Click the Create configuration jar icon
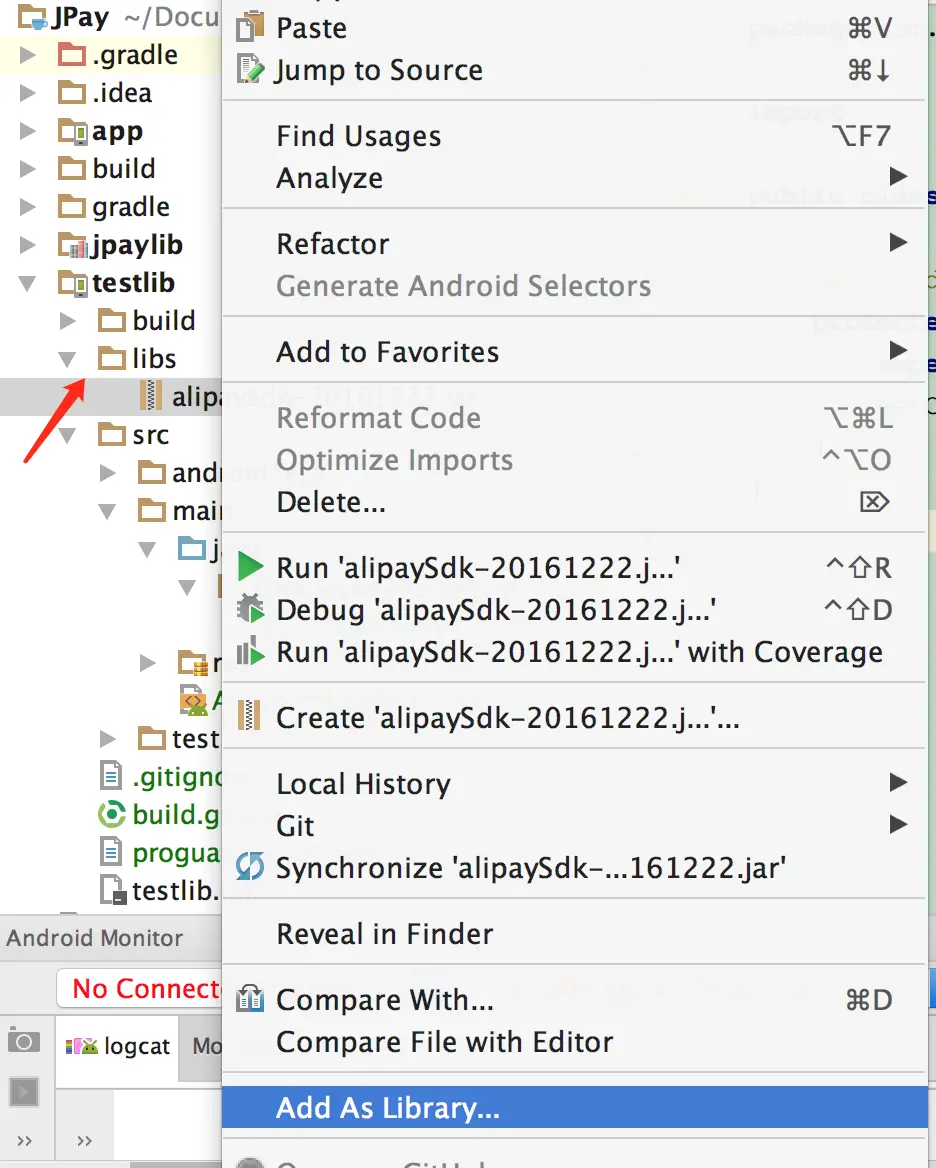Screen dimensions: 936x1168 [249, 716]
